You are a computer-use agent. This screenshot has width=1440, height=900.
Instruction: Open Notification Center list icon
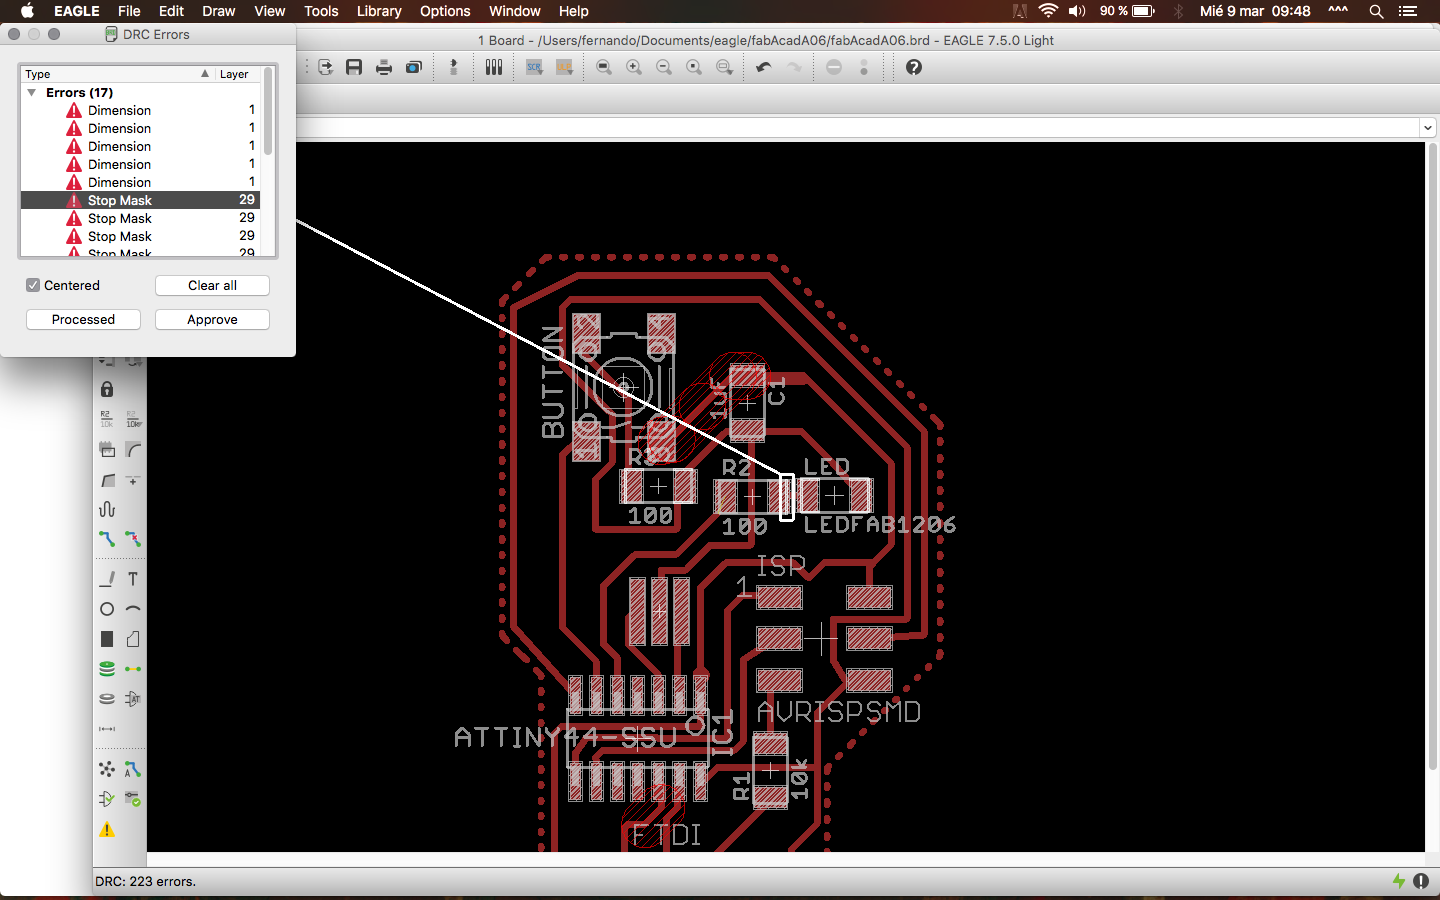(x=1408, y=11)
